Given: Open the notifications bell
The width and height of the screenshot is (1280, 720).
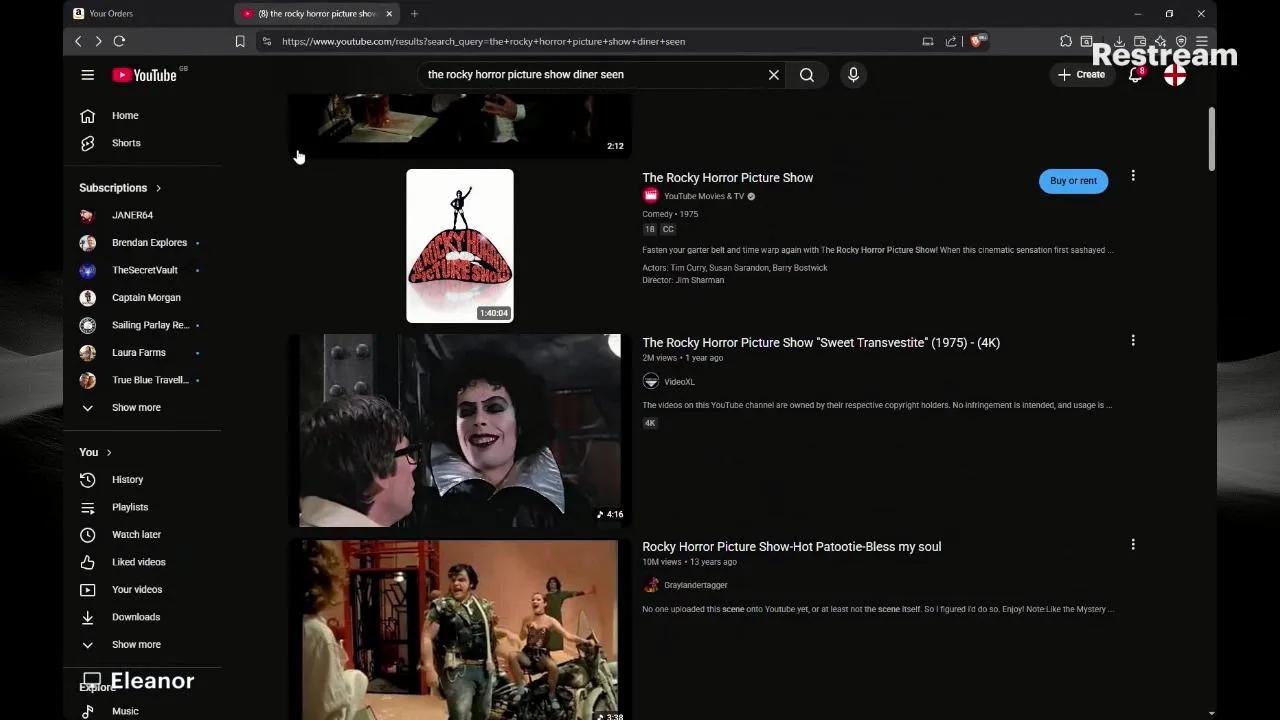Looking at the screenshot, I should [1135, 75].
